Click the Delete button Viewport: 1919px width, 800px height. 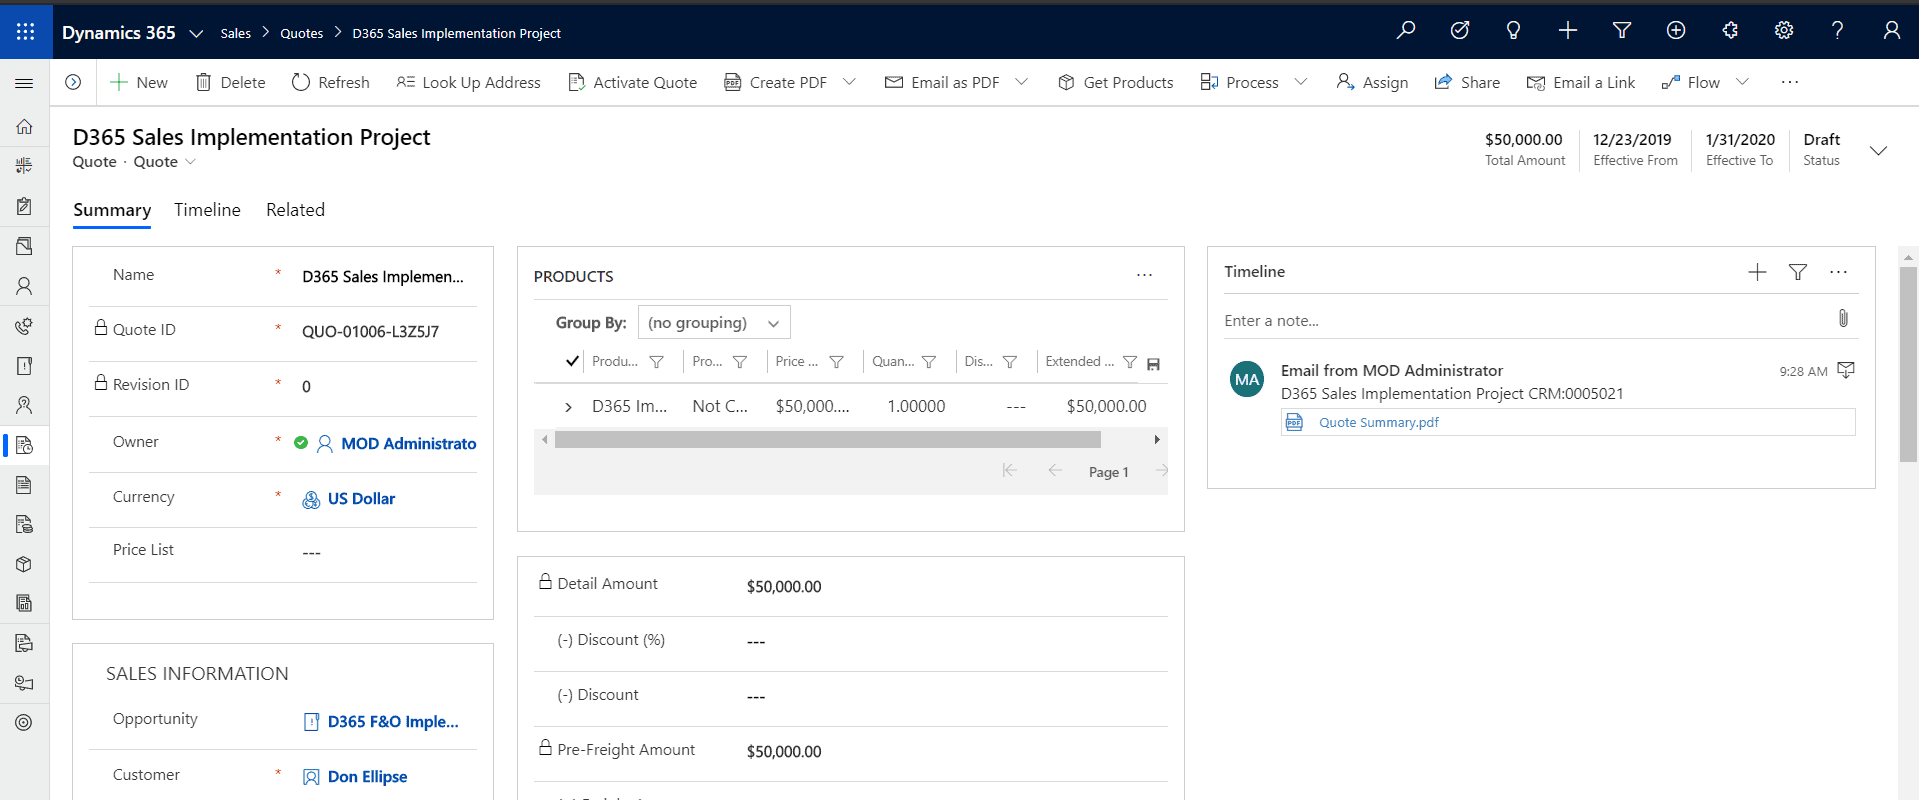[230, 82]
